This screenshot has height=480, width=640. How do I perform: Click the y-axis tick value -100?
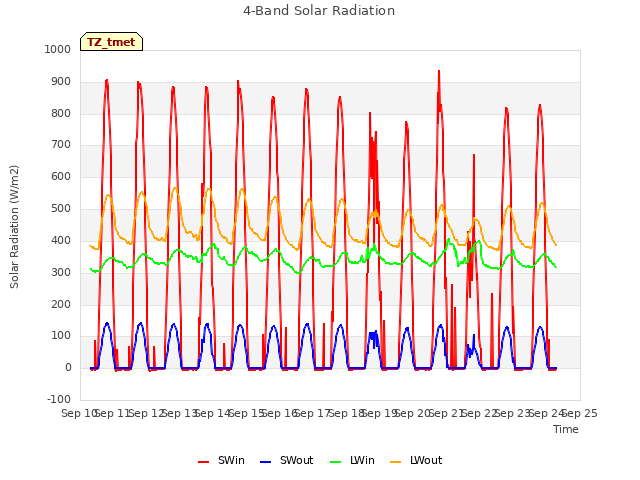[59, 399]
